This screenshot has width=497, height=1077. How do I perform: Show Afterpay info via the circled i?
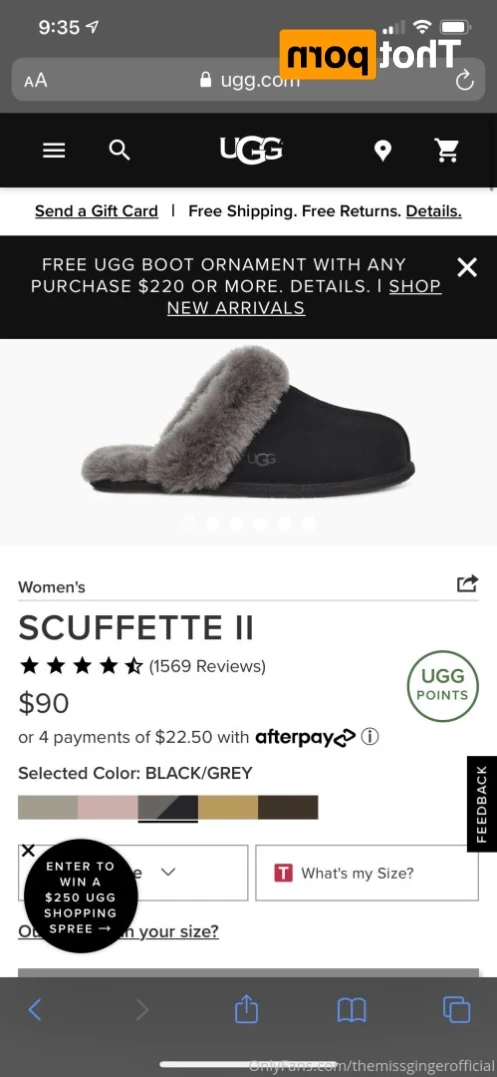370,737
